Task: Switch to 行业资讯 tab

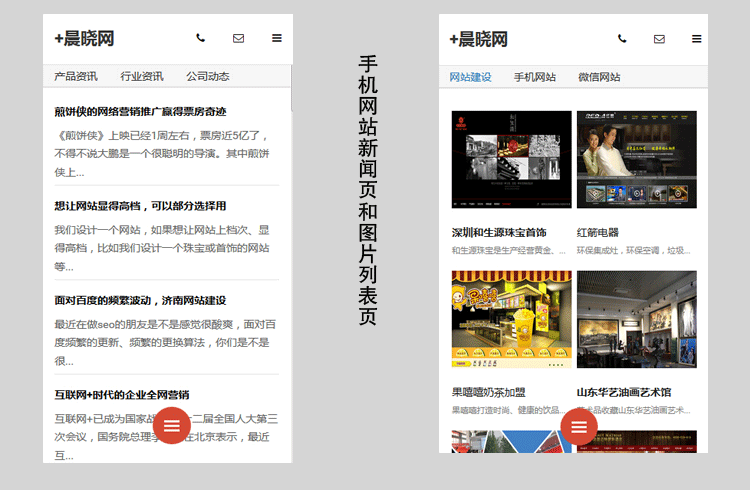Action: [x=142, y=76]
